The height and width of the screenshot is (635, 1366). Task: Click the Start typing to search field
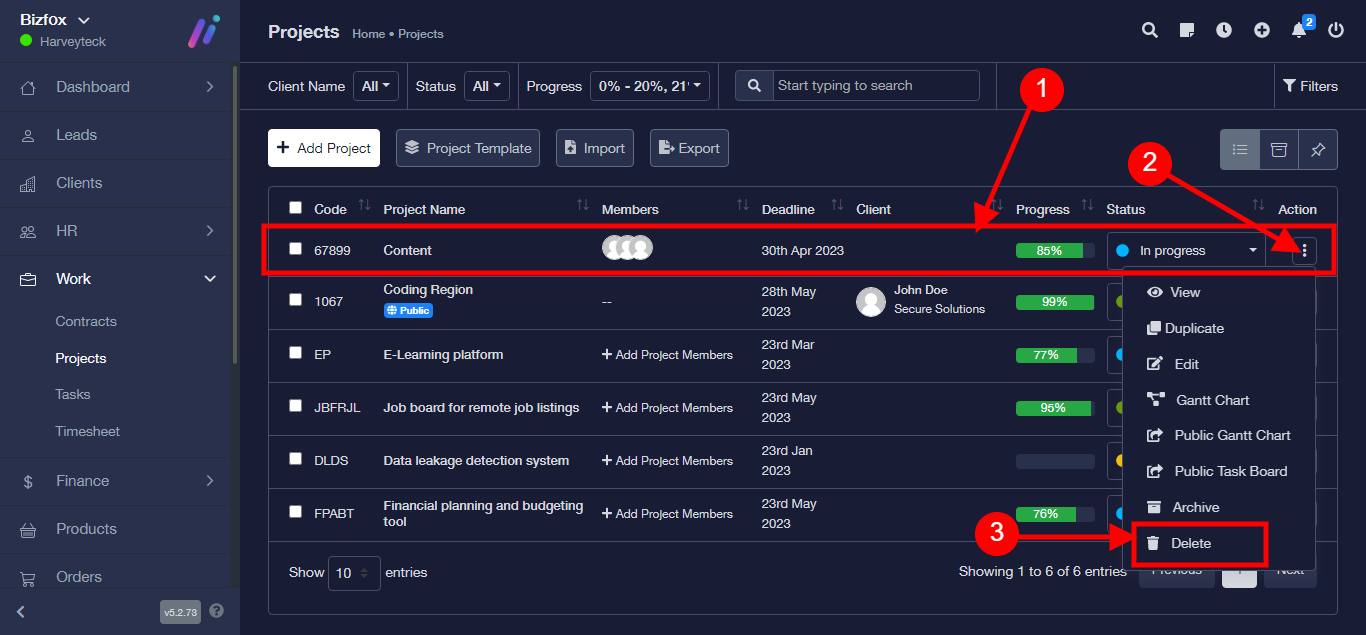point(876,86)
